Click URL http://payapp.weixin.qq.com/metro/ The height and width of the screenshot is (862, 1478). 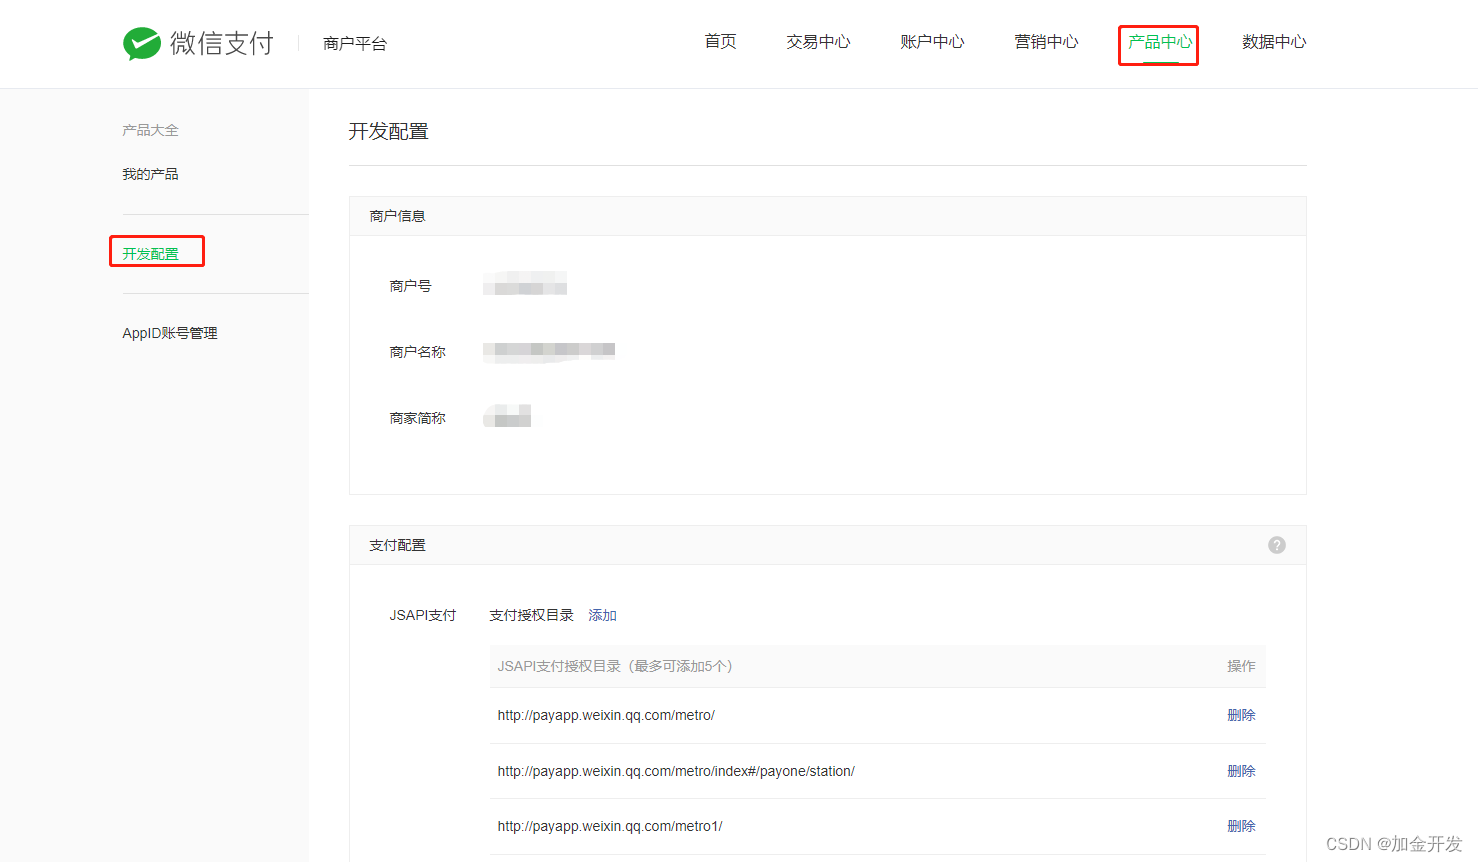[x=606, y=715]
